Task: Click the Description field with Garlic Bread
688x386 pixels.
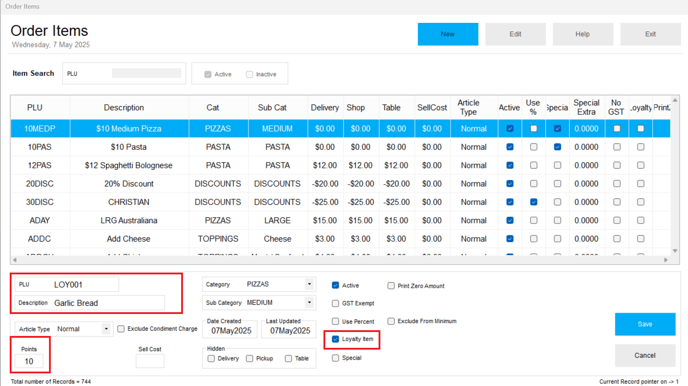Action: point(90,303)
